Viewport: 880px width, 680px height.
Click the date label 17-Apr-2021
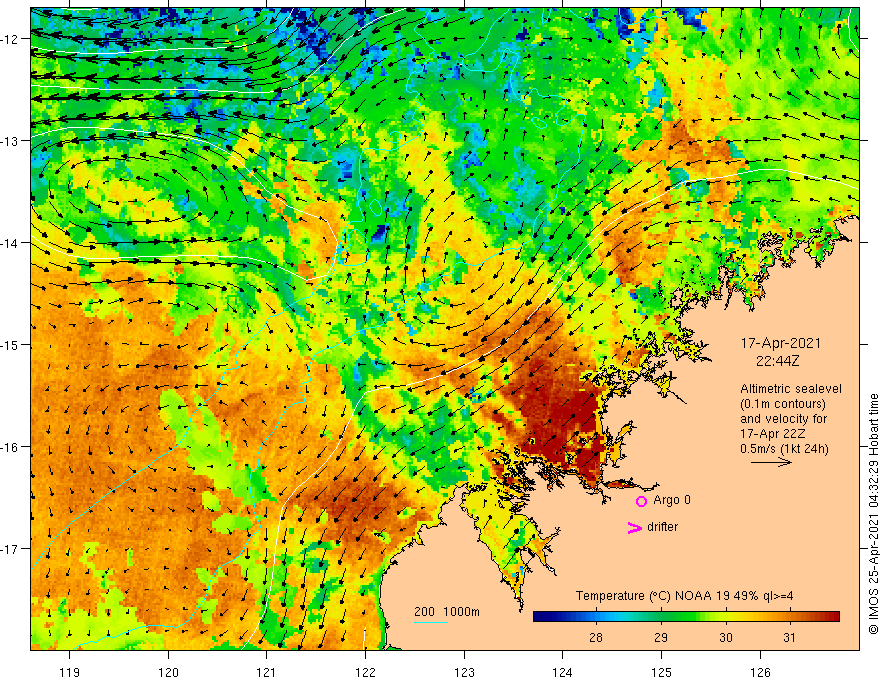point(780,343)
